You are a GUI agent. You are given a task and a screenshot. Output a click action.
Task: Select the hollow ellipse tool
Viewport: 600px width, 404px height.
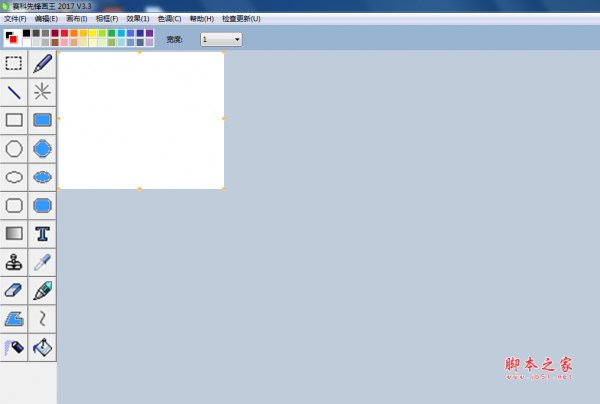click(14, 177)
